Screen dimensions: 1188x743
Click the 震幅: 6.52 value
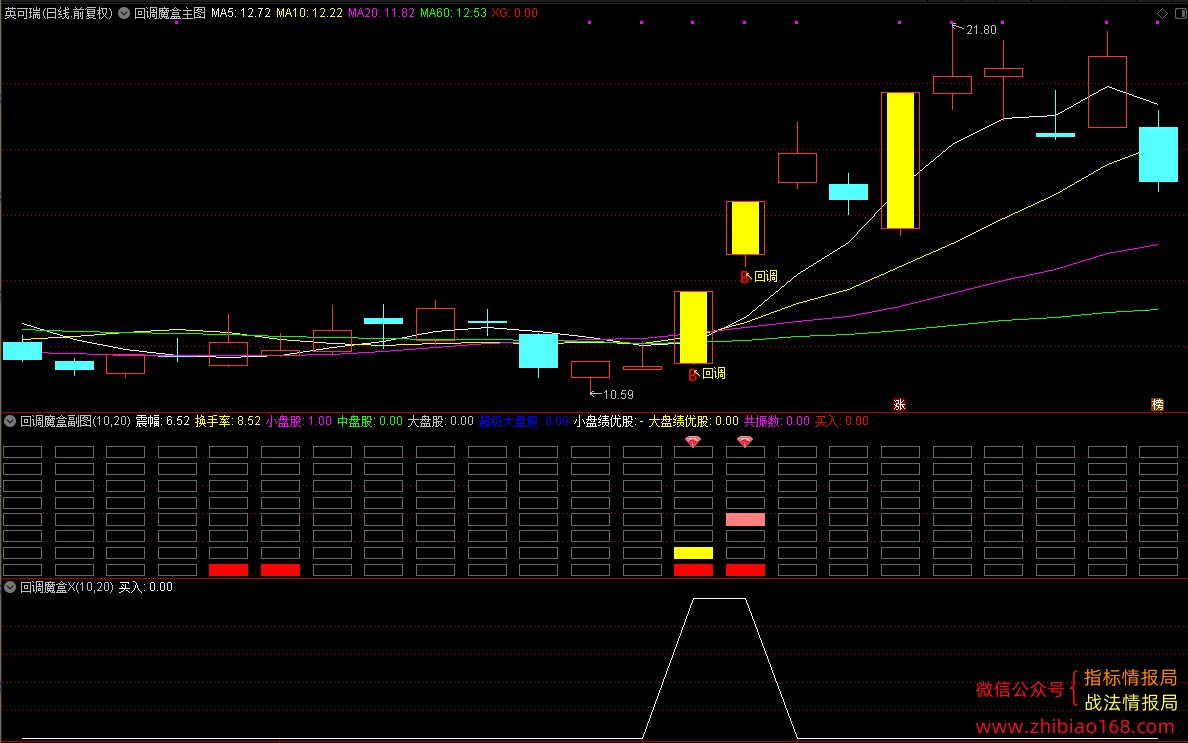pos(162,421)
